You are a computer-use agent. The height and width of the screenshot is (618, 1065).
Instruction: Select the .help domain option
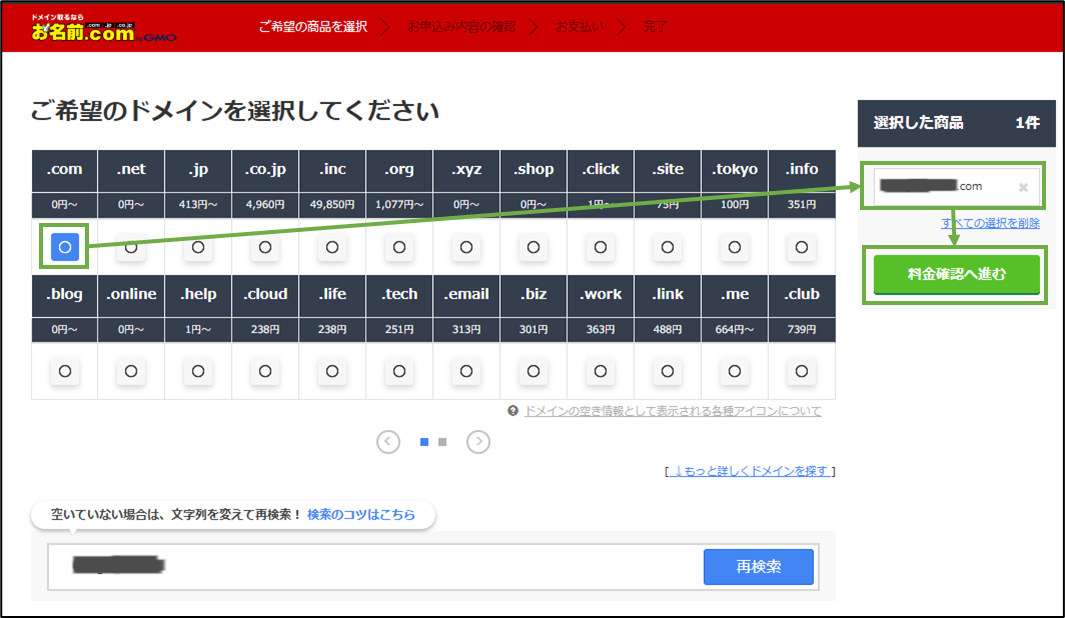[x=198, y=371]
